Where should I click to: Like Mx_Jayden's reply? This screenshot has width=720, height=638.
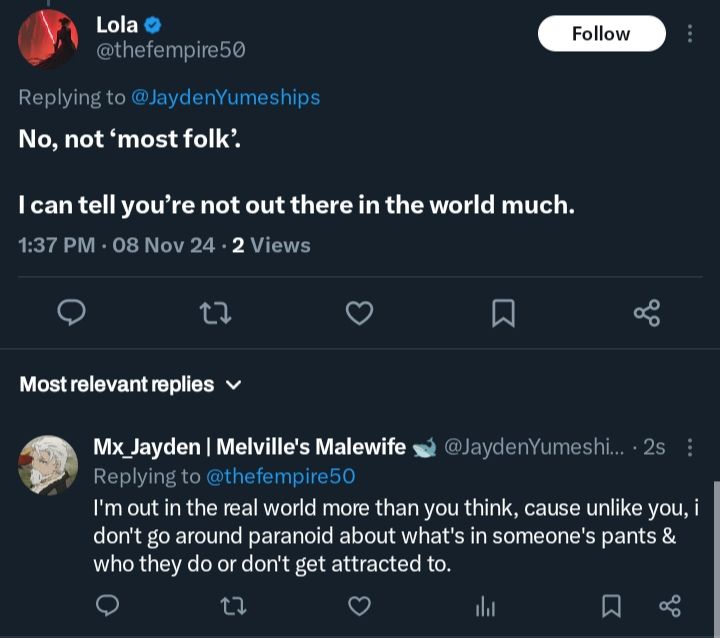359,605
